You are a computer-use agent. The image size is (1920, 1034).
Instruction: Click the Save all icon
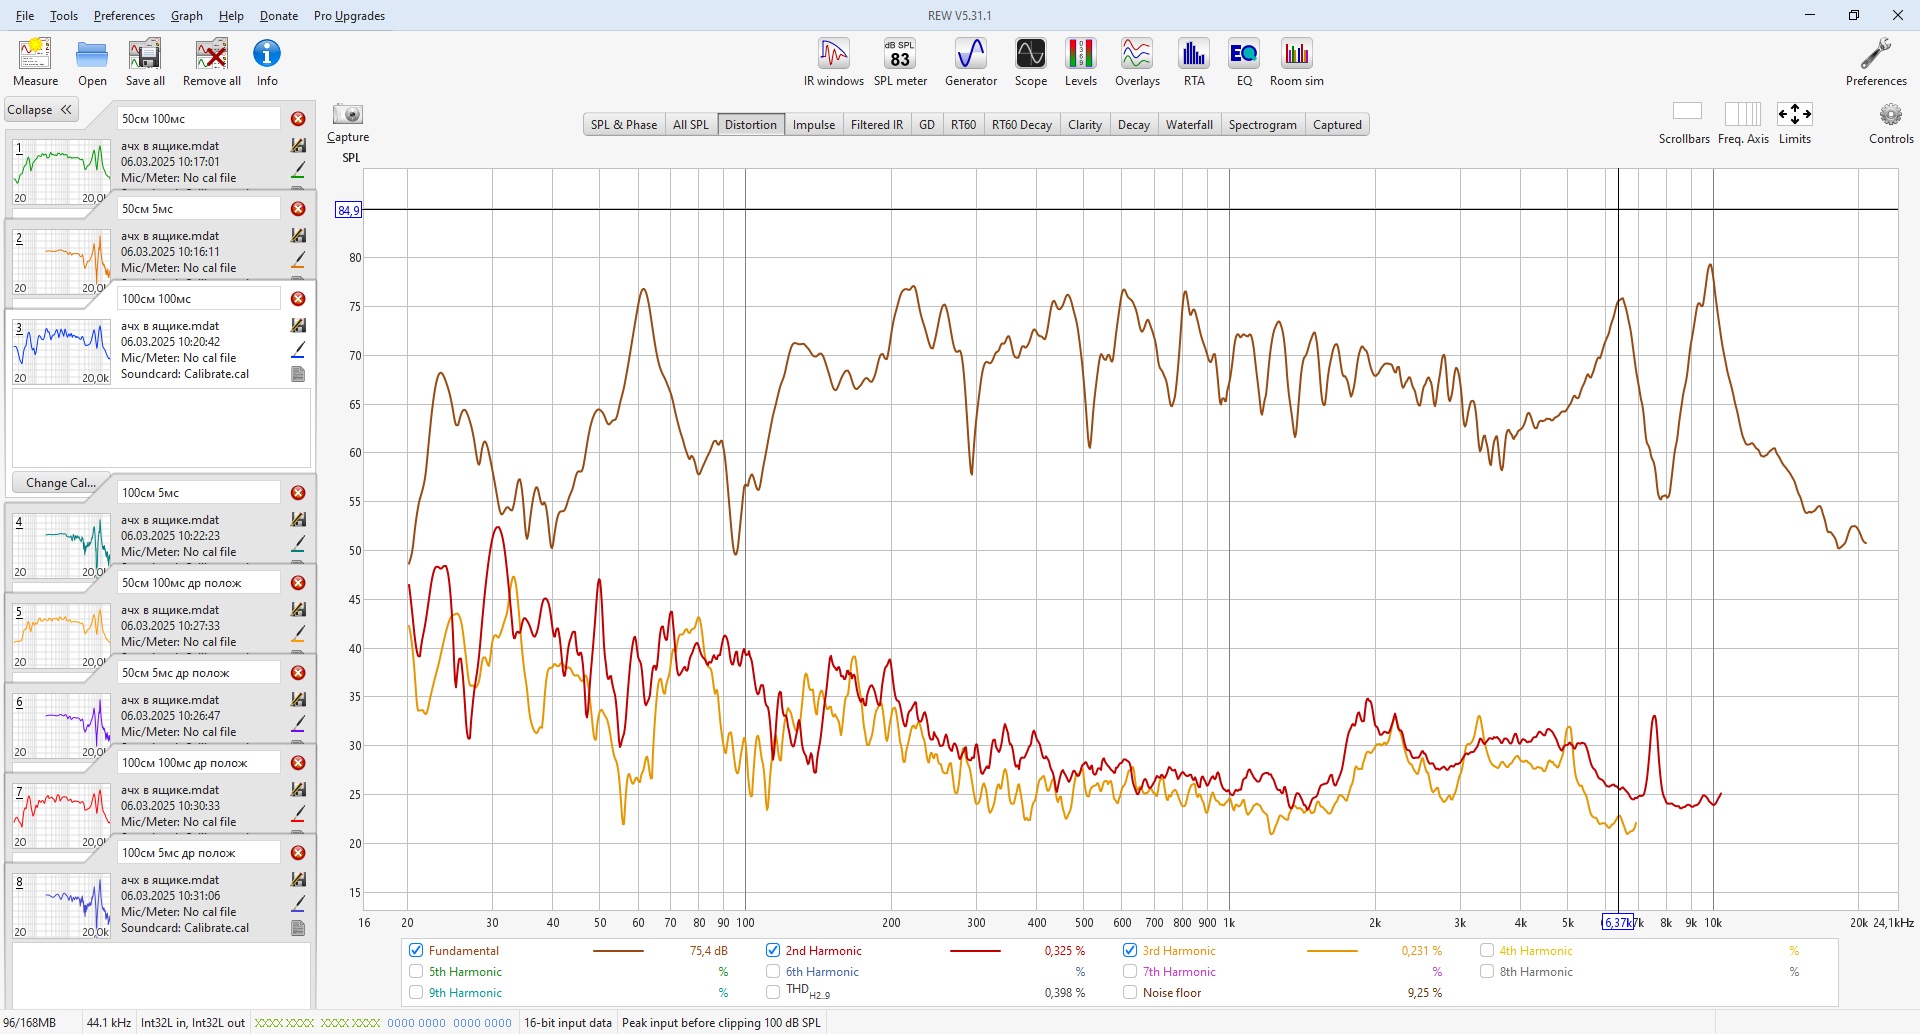(145, 62)
